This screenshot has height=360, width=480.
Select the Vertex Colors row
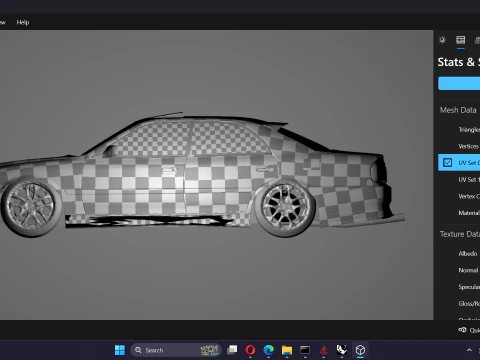tap(459, 196)
